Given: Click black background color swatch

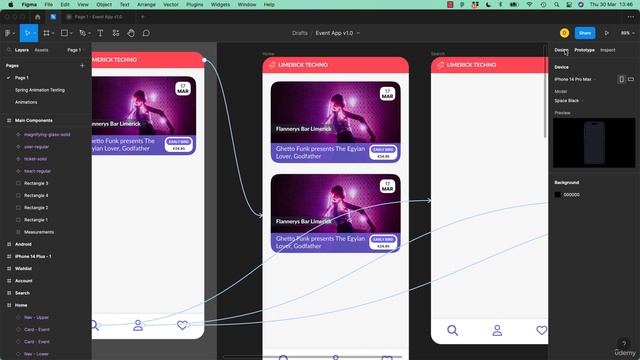Looking at the screenshot, I should click(558, 195).
